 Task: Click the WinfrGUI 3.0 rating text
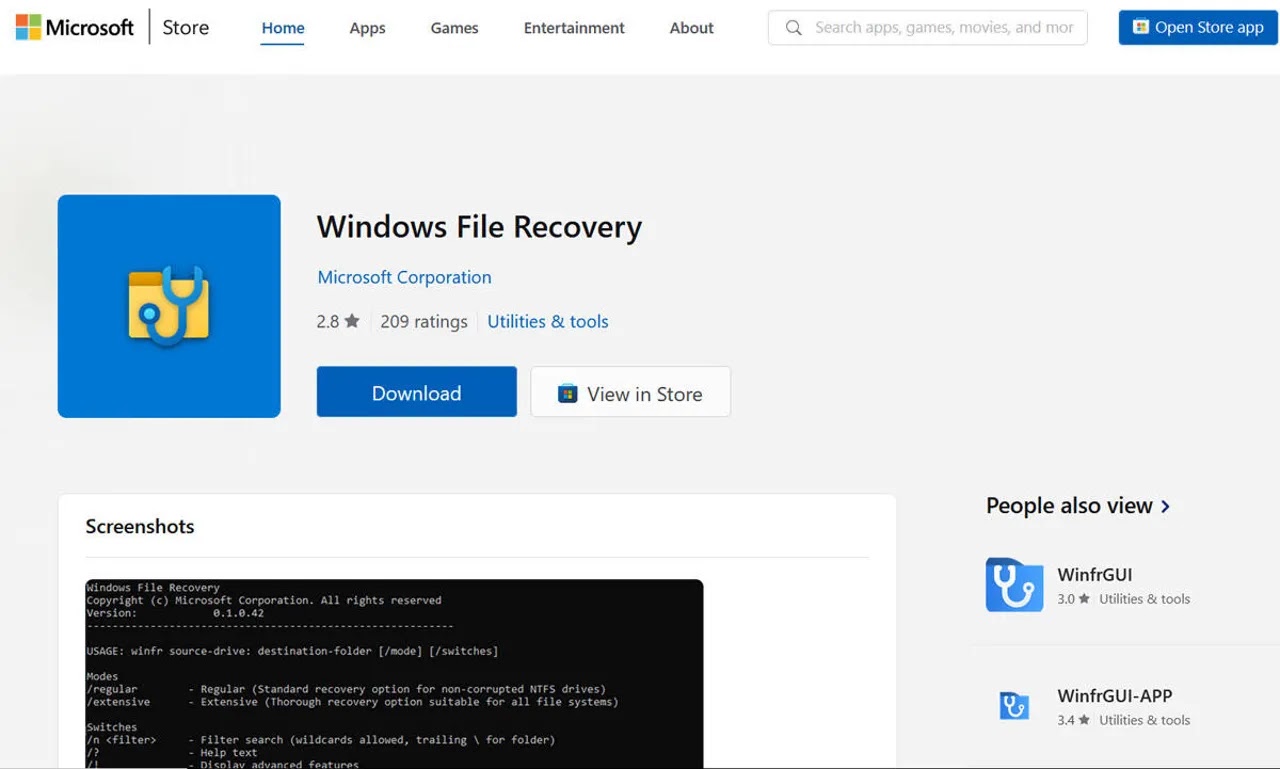click(1074, 599)
